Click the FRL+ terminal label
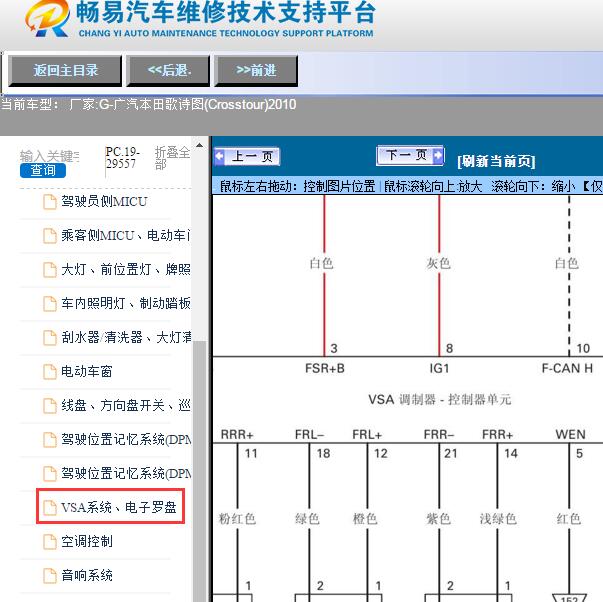Screen dimensions: 603x602 point(367,435)
